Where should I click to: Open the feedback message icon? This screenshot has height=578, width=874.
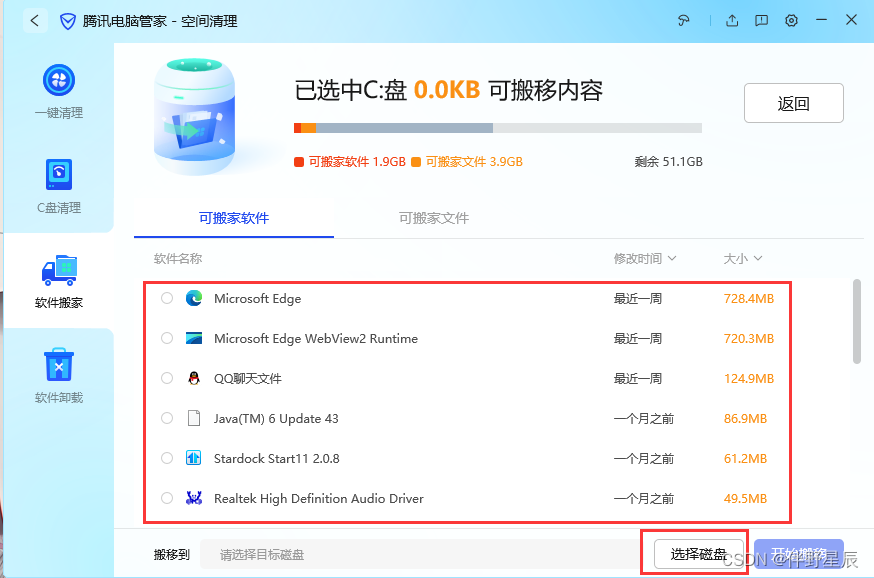click(x=761, y=21)
